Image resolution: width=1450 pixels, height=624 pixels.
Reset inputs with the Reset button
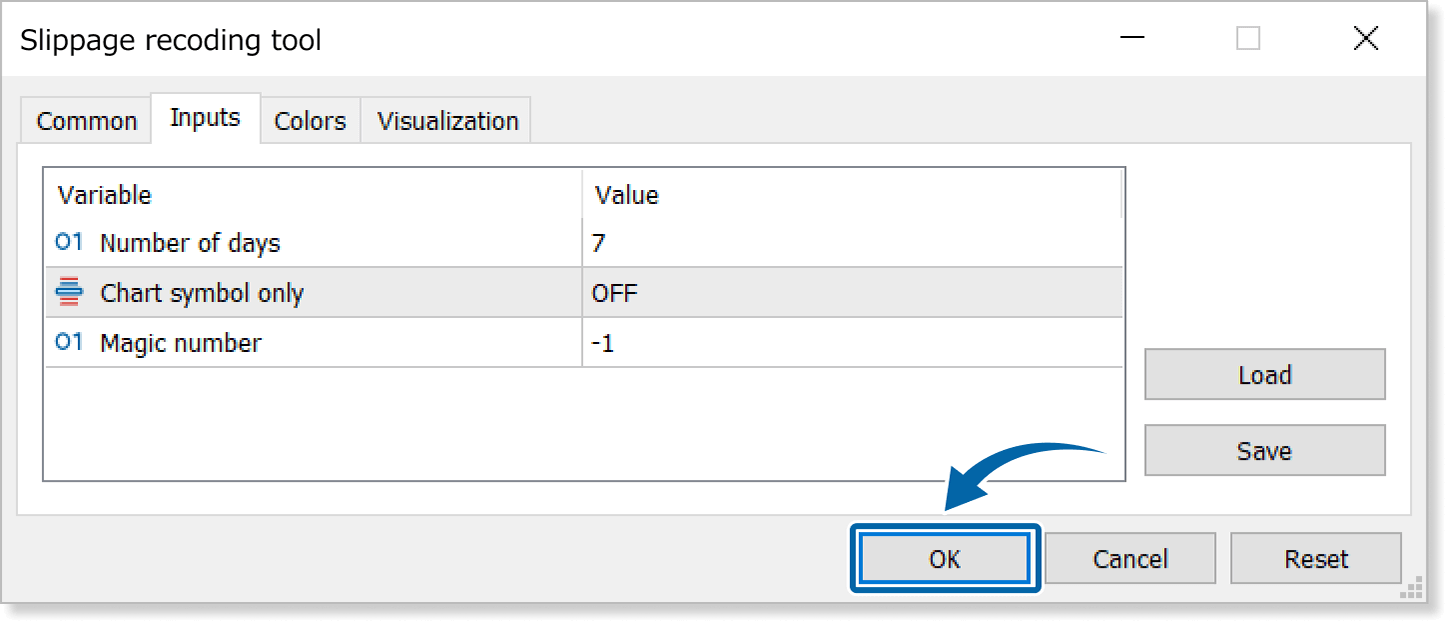coord(1316,558)
